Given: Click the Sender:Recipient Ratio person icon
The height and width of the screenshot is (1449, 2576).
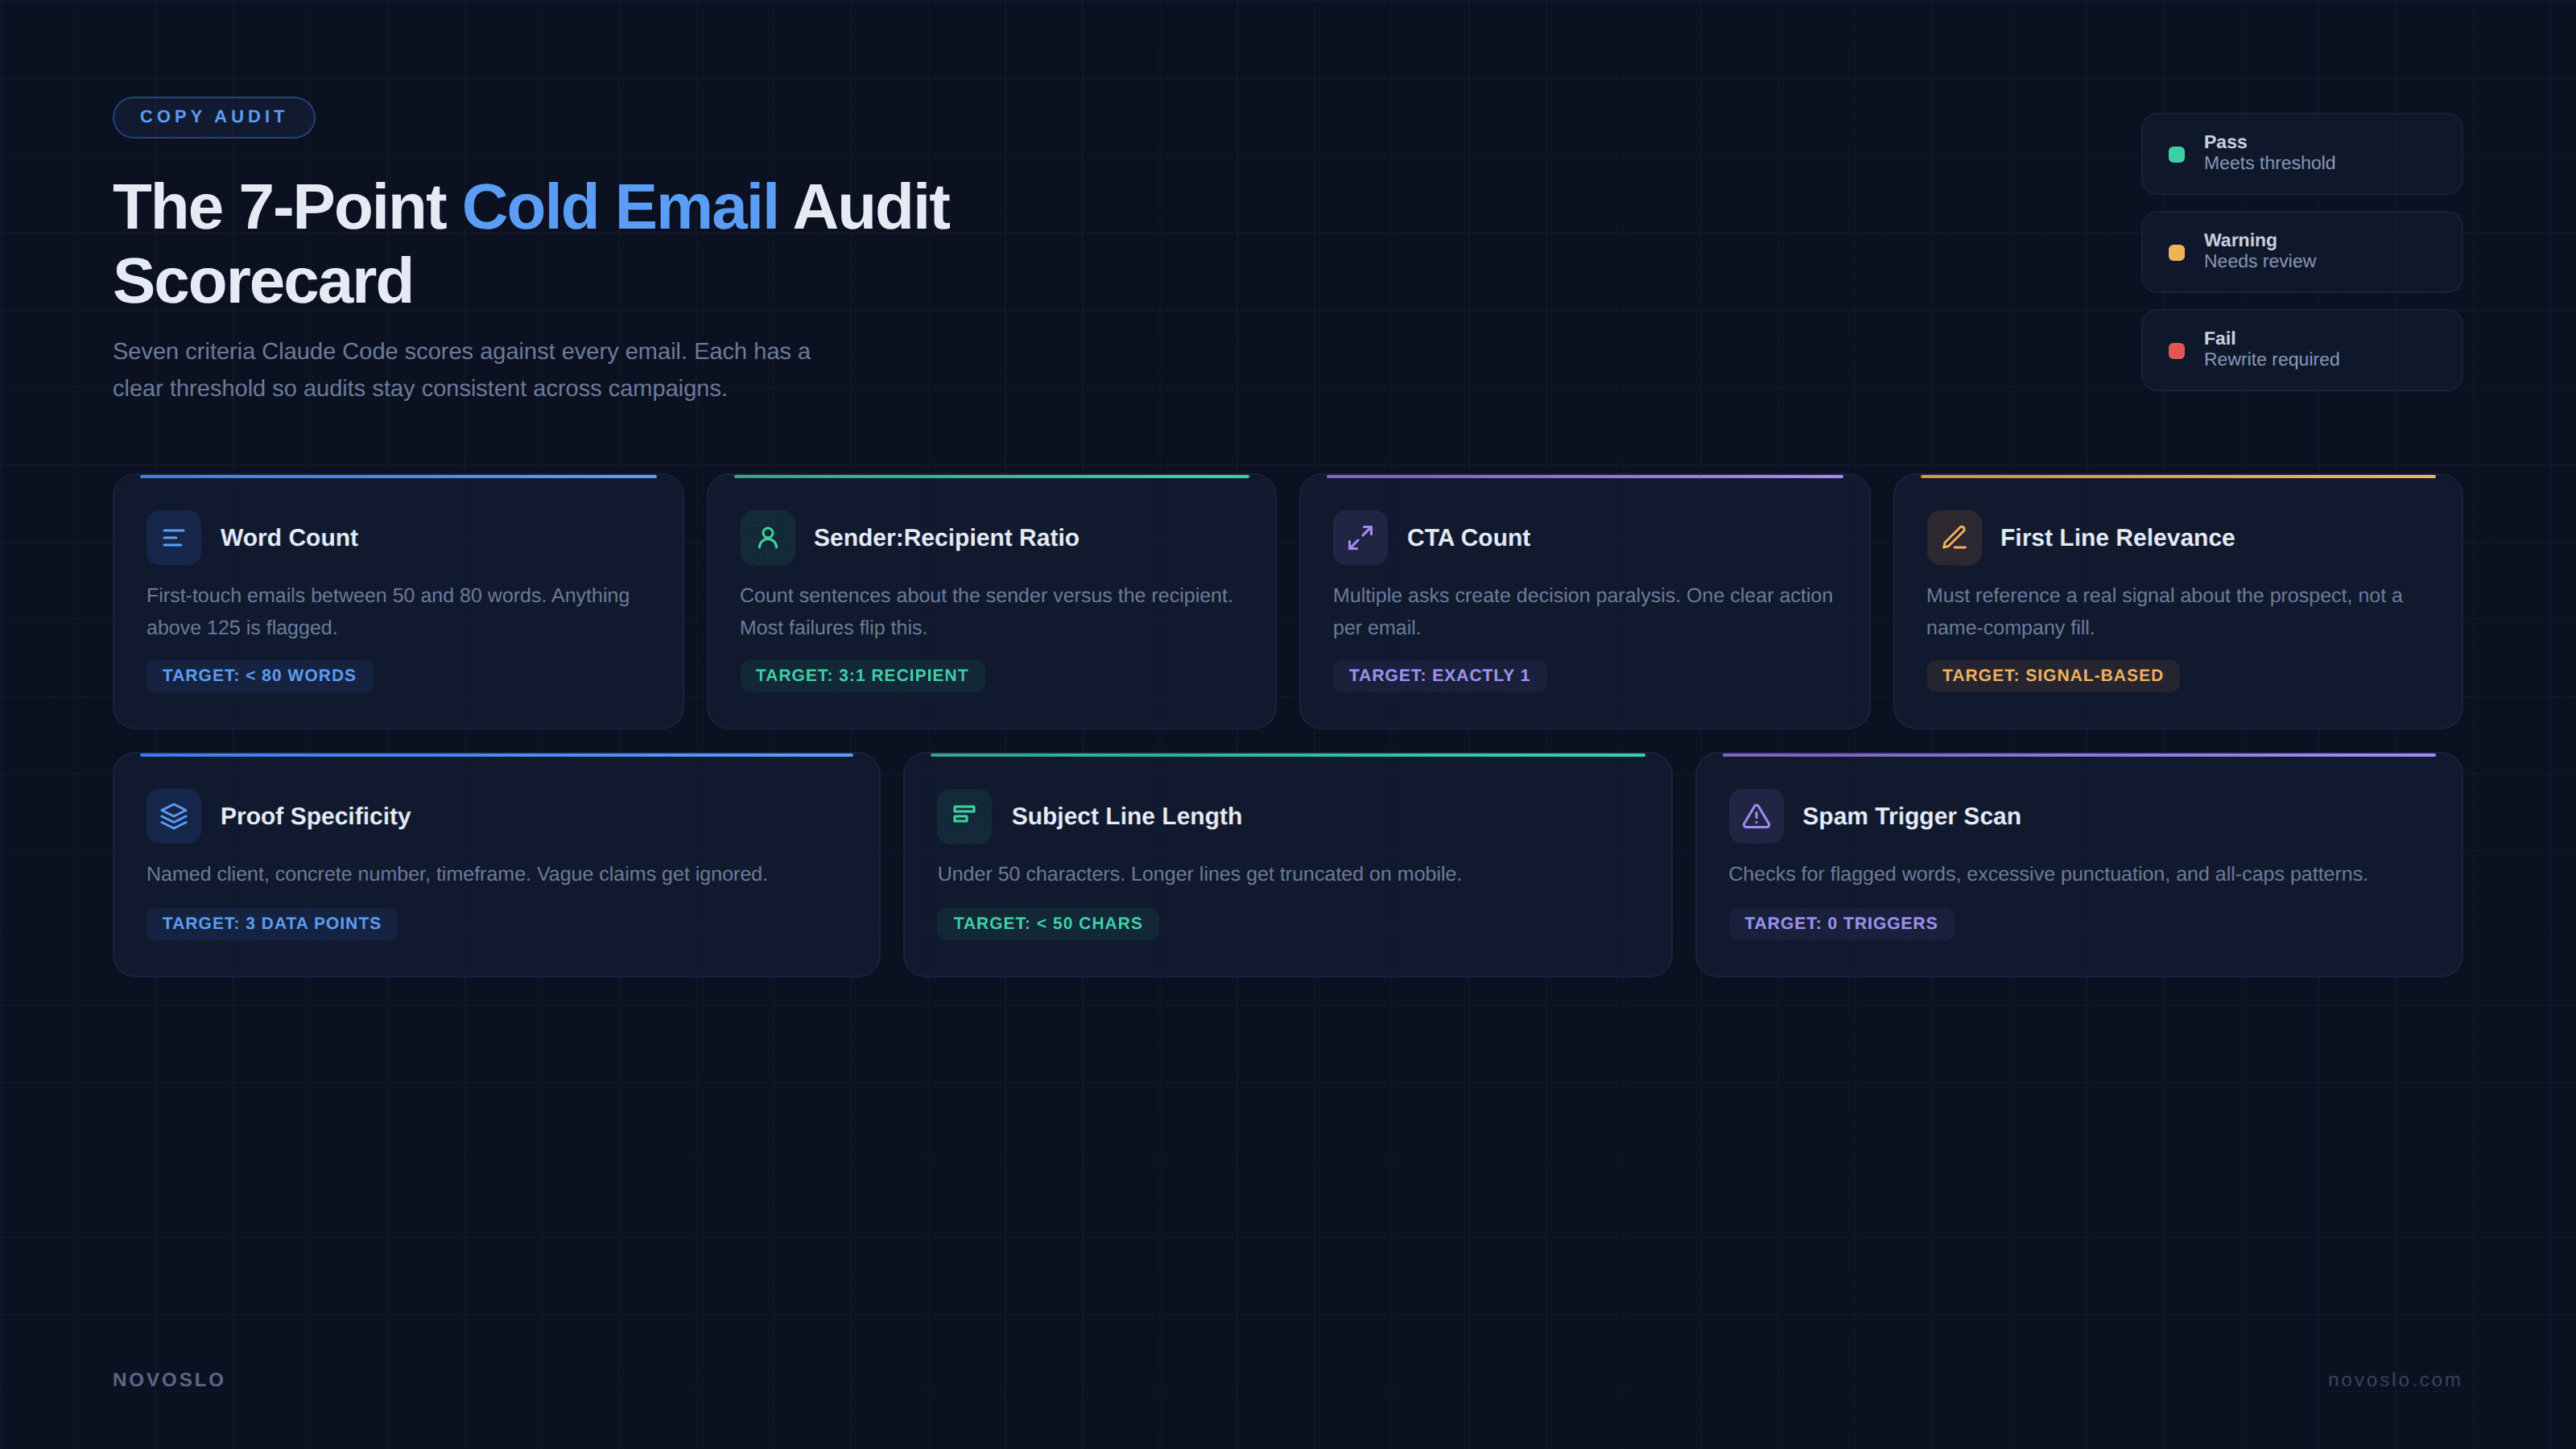Looking at the screenshot, I should tap(766, 537).
